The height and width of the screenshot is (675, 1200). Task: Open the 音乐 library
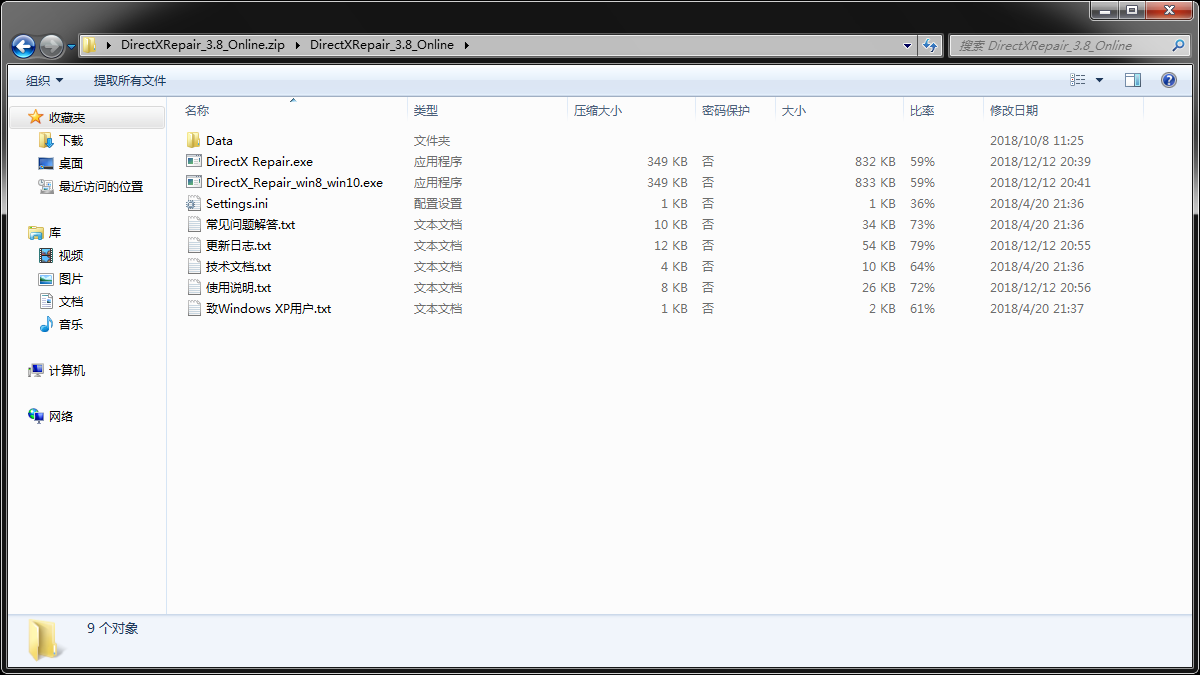point(70,324)
